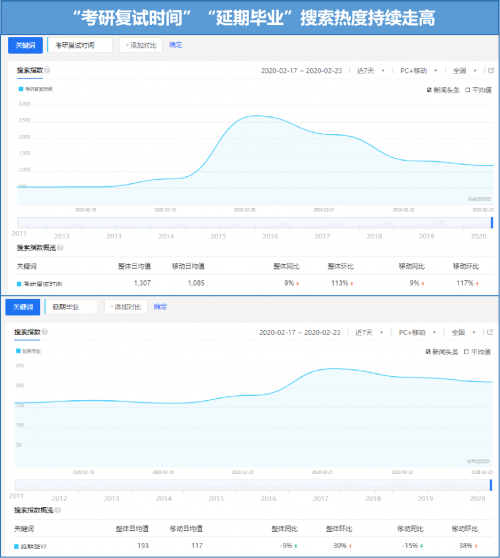
Task: Click 2016 on 考研复试时间 timeline axis
Action: 270,236
